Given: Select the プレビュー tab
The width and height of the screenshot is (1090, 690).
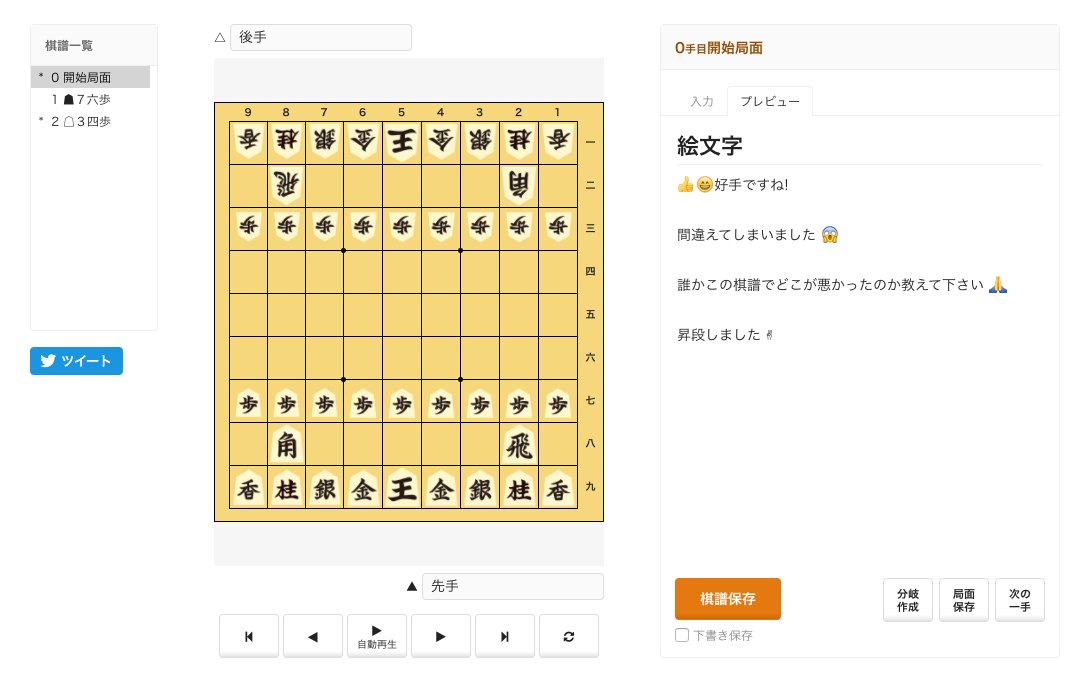Looking at the screenshot, I should 769,101.
